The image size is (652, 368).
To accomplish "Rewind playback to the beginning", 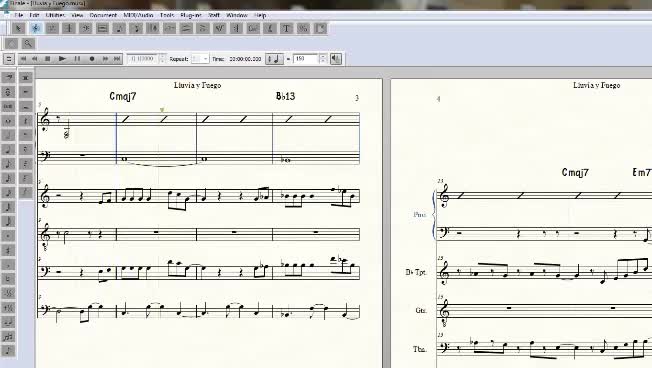I will (23, 59).
